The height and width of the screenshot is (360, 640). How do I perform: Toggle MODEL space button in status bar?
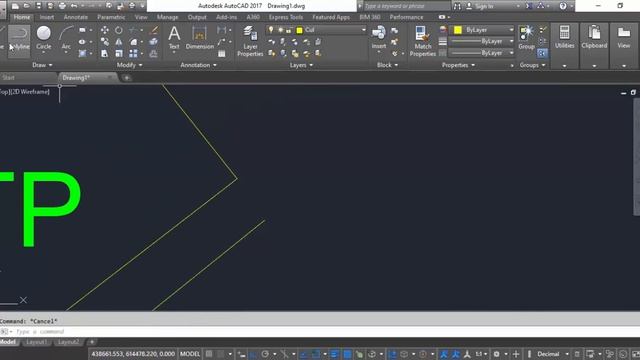(190, 354)
